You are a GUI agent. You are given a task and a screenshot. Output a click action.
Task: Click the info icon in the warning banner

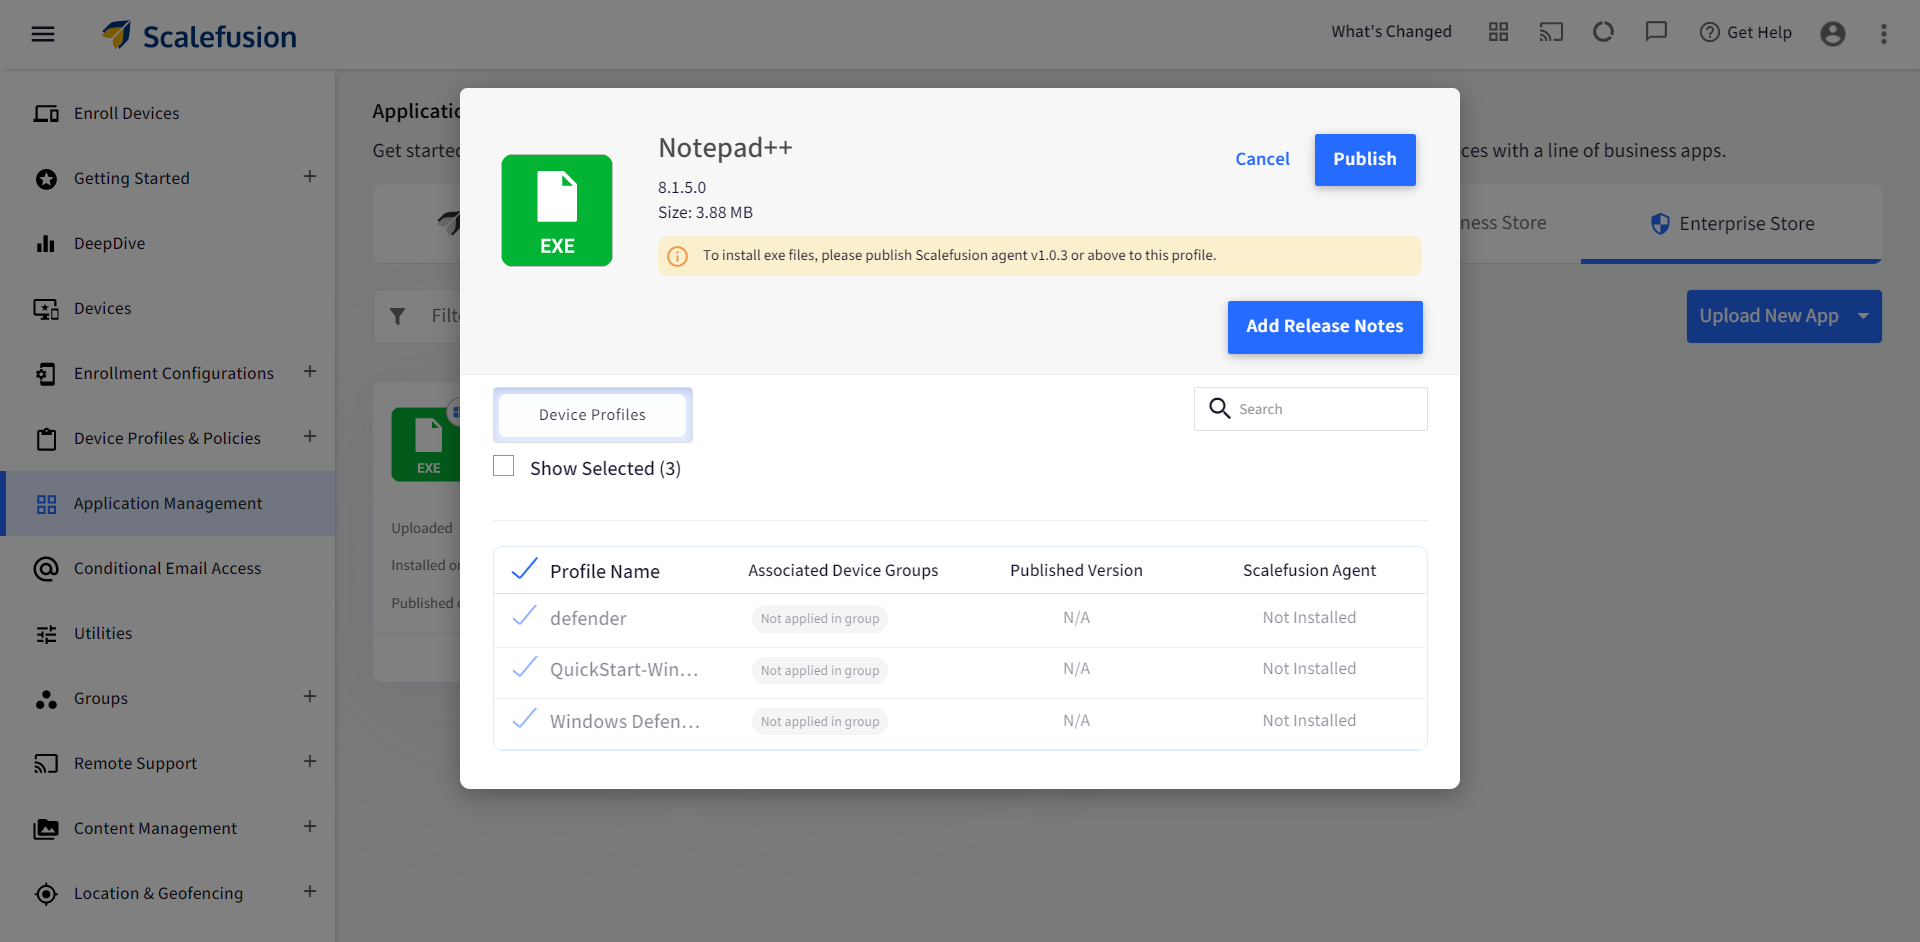[677, 256]
